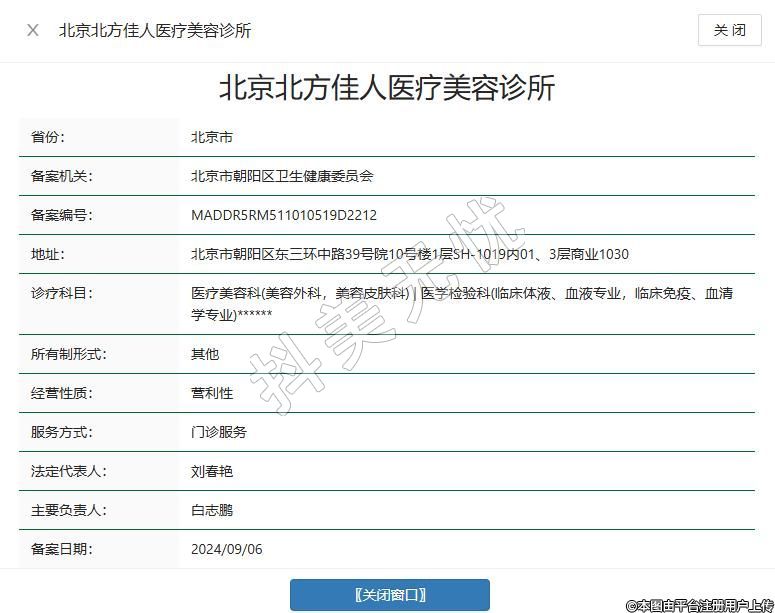The height and width of the screenshot is (613, 775).
Task: Click the large 北京北方佳人医疗美容诊所 heading
Action: (x=387, y=88)
